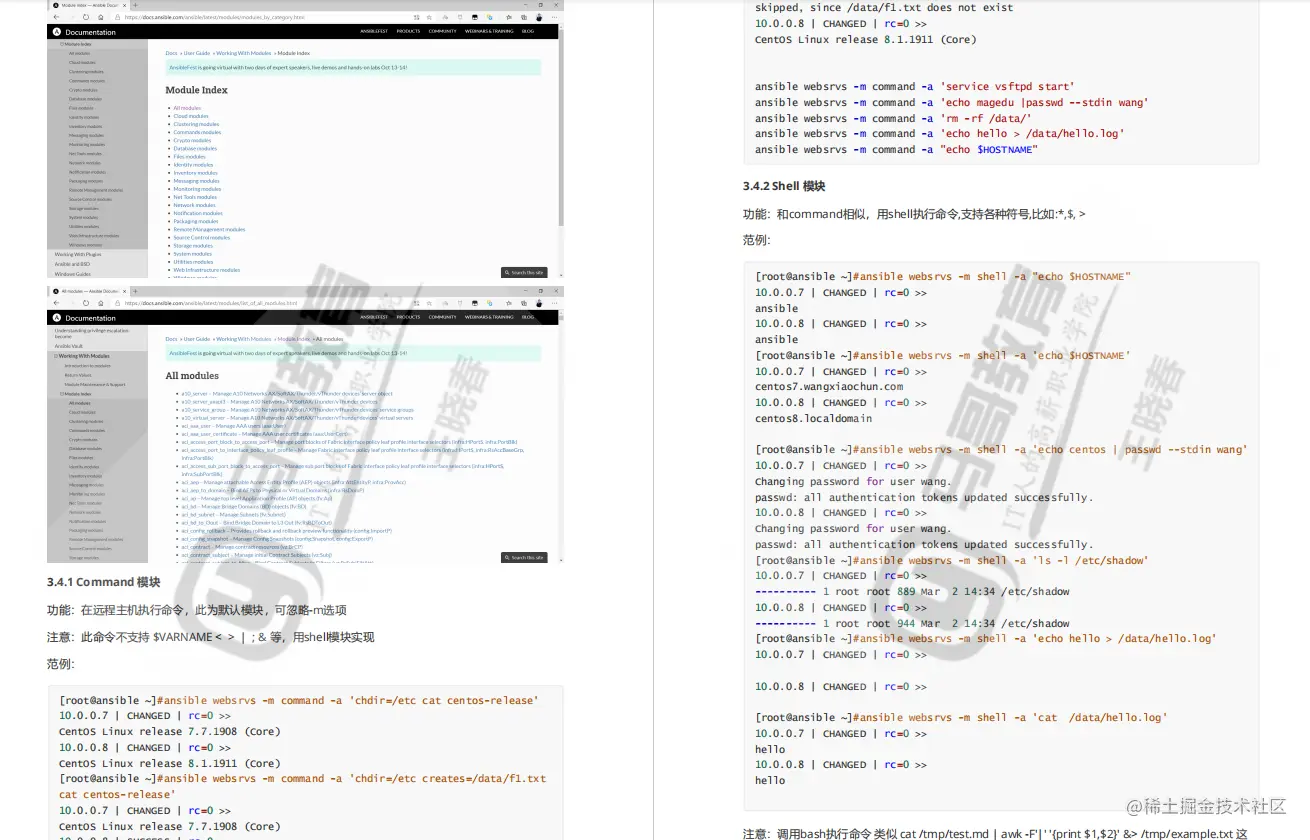Click 'Search this site' on the Module Index page

(x=524, y=272)
